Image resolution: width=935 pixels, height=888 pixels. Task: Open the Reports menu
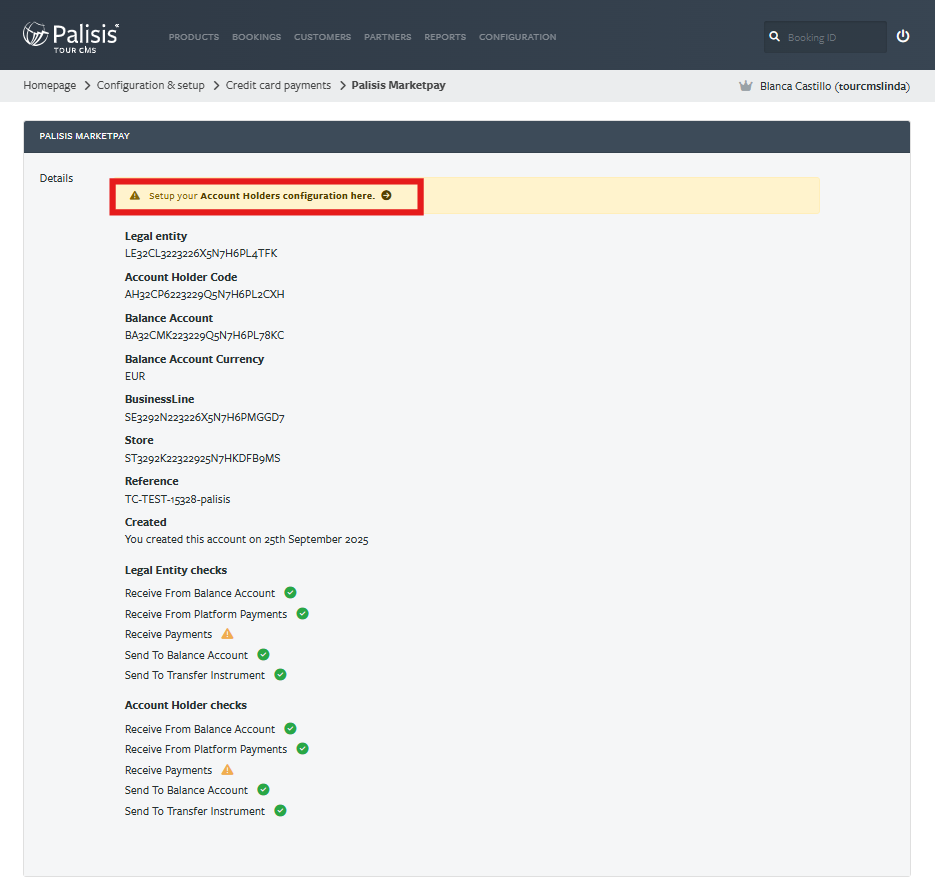(x=445, y=37)
